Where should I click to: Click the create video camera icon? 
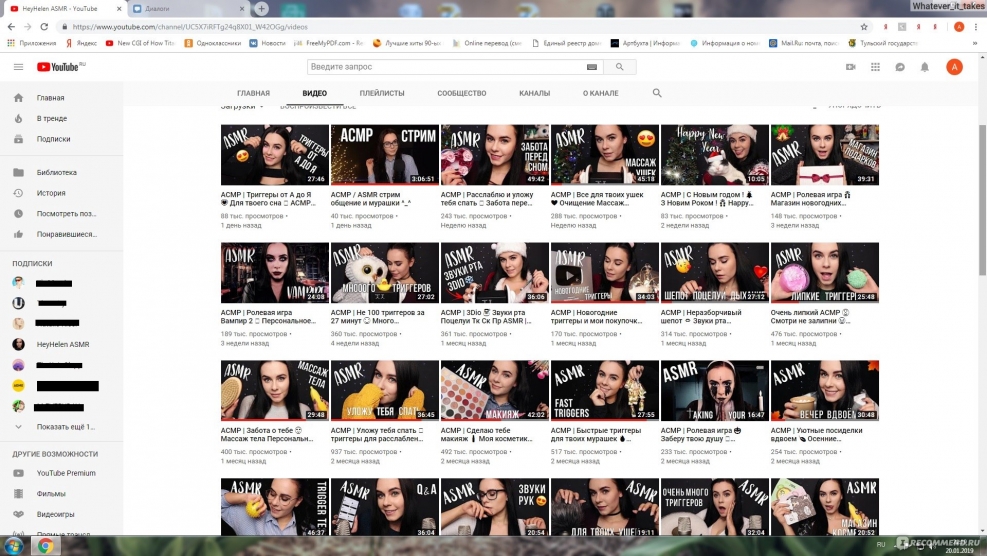click(851, 67)
